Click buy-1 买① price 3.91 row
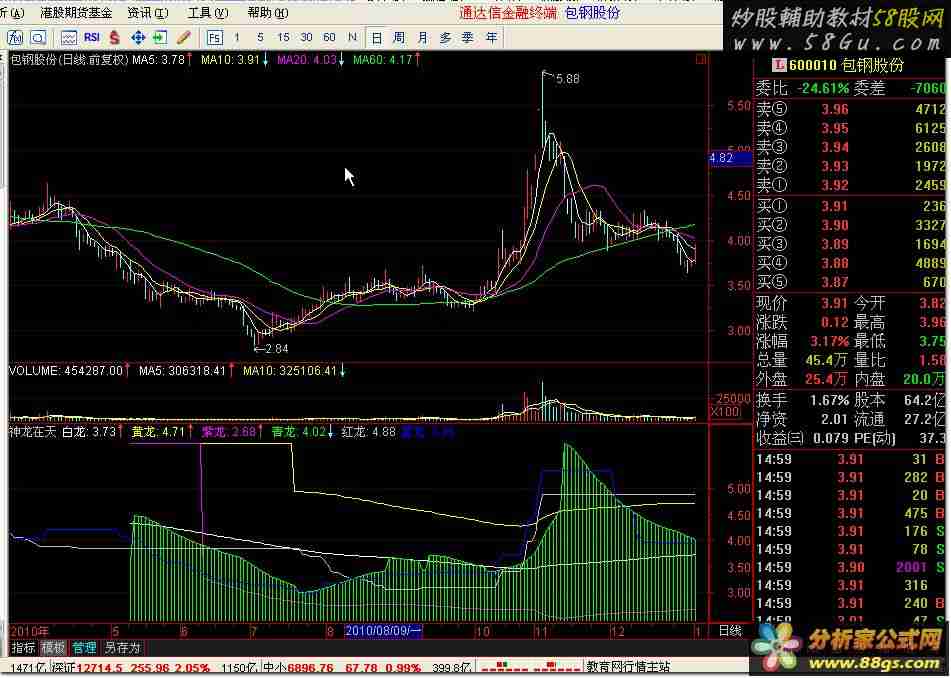Viewport: 951px width, 678px height. [x=850, y=206]
